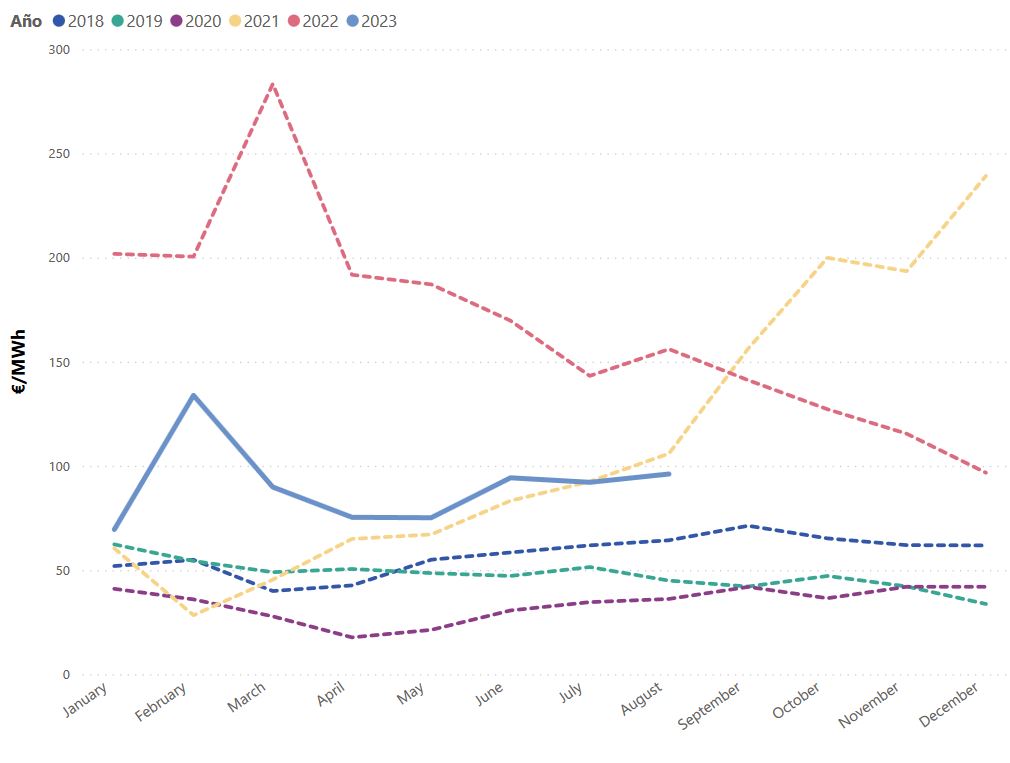The height and width of the screenshot is (763, 1010).
Task: Click the January axis label
Action: [89, 699]
